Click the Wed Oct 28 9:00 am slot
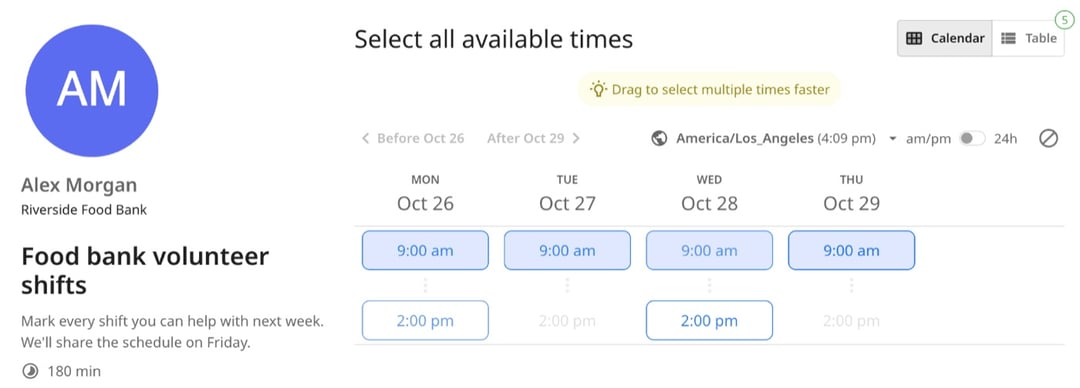This screenshot has height=388, width=1080. coord(709,250)
